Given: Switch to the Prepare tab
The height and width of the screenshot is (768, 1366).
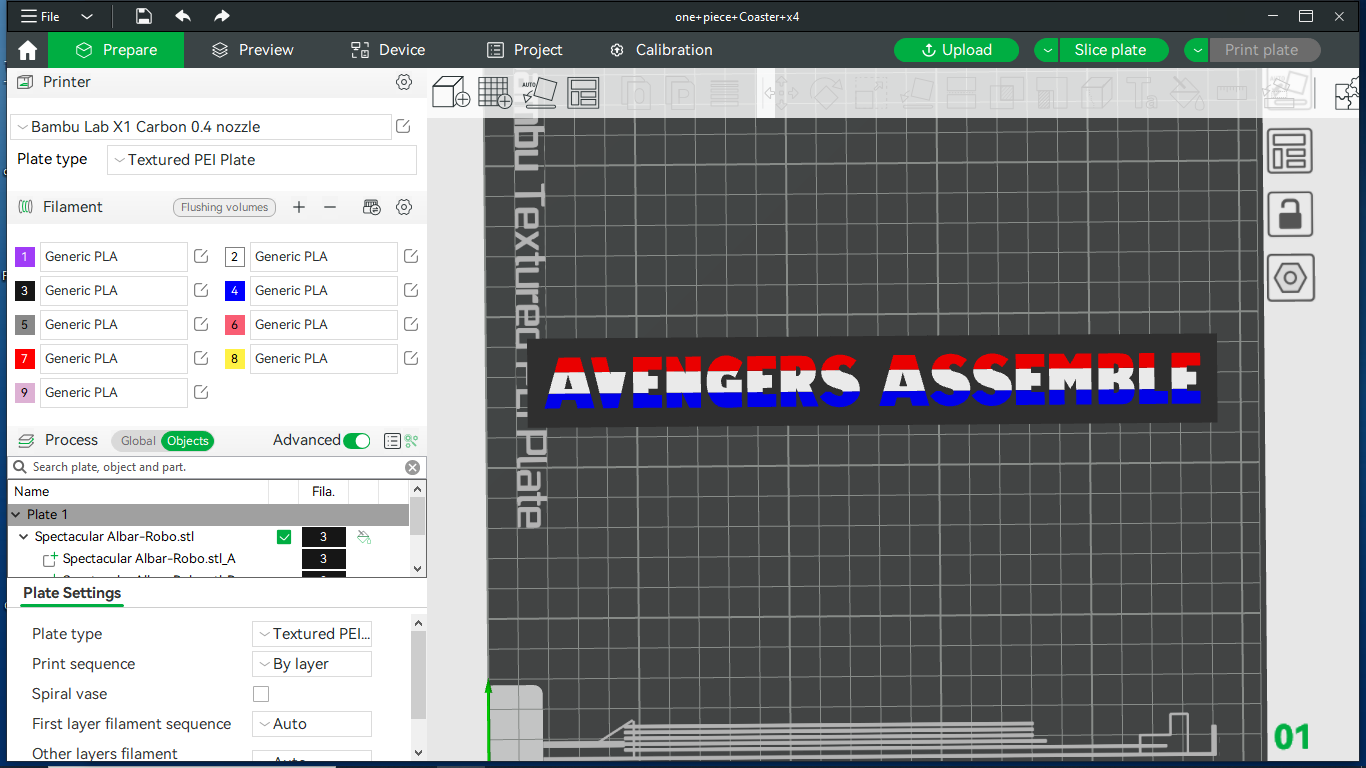Looking at the screenshot, I should tap(116, 50).
